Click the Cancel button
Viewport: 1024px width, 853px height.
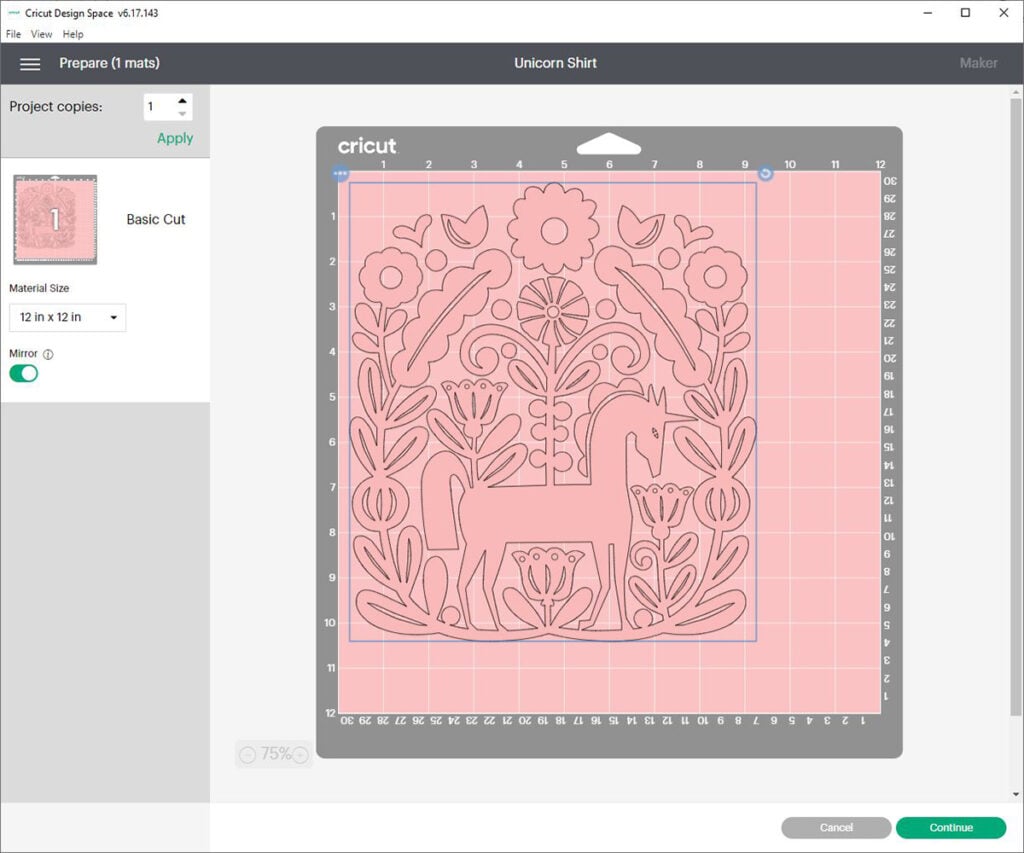836,828
